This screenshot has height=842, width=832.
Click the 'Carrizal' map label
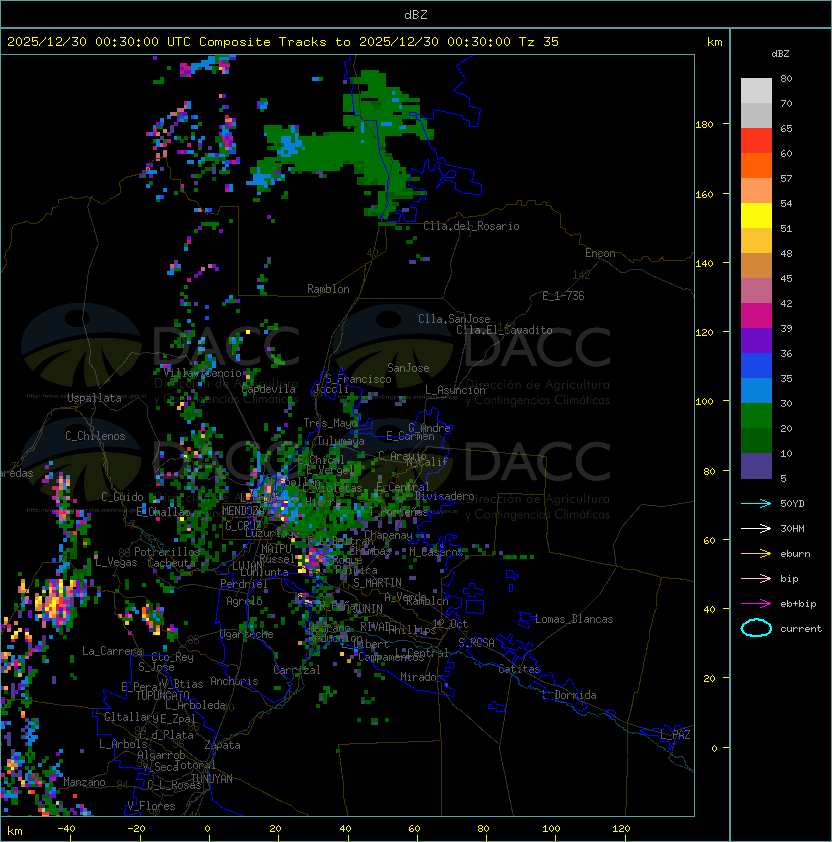297,670
